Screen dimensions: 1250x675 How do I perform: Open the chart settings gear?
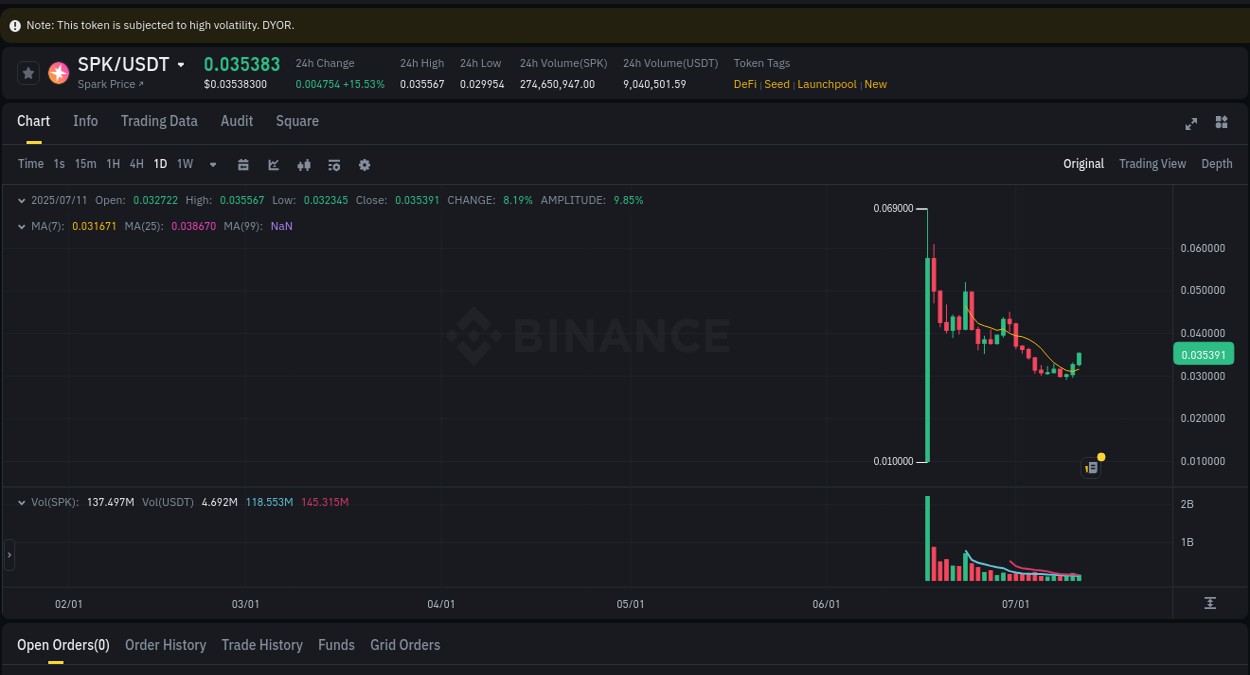(x=364, y=164)
